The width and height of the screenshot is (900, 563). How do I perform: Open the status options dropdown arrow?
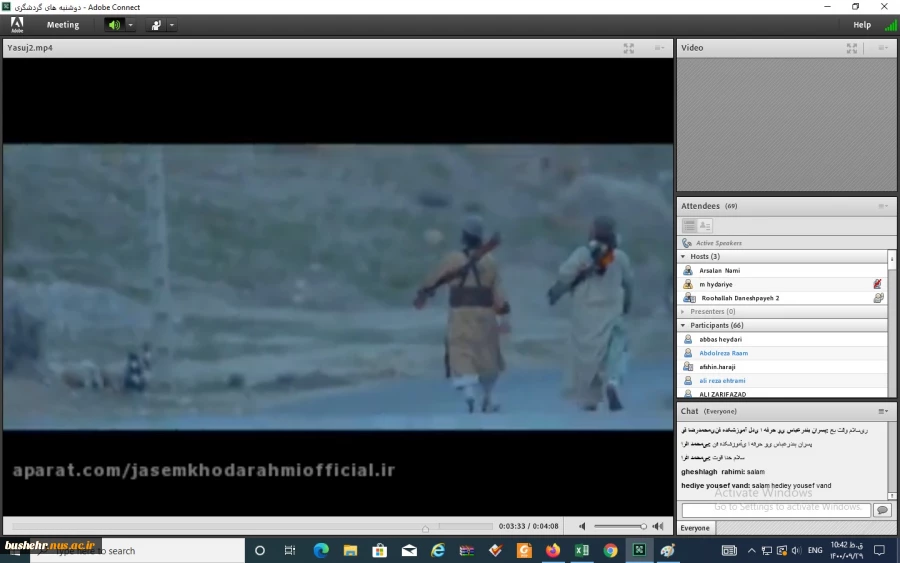pyautogui.click(x=172, y=25)
